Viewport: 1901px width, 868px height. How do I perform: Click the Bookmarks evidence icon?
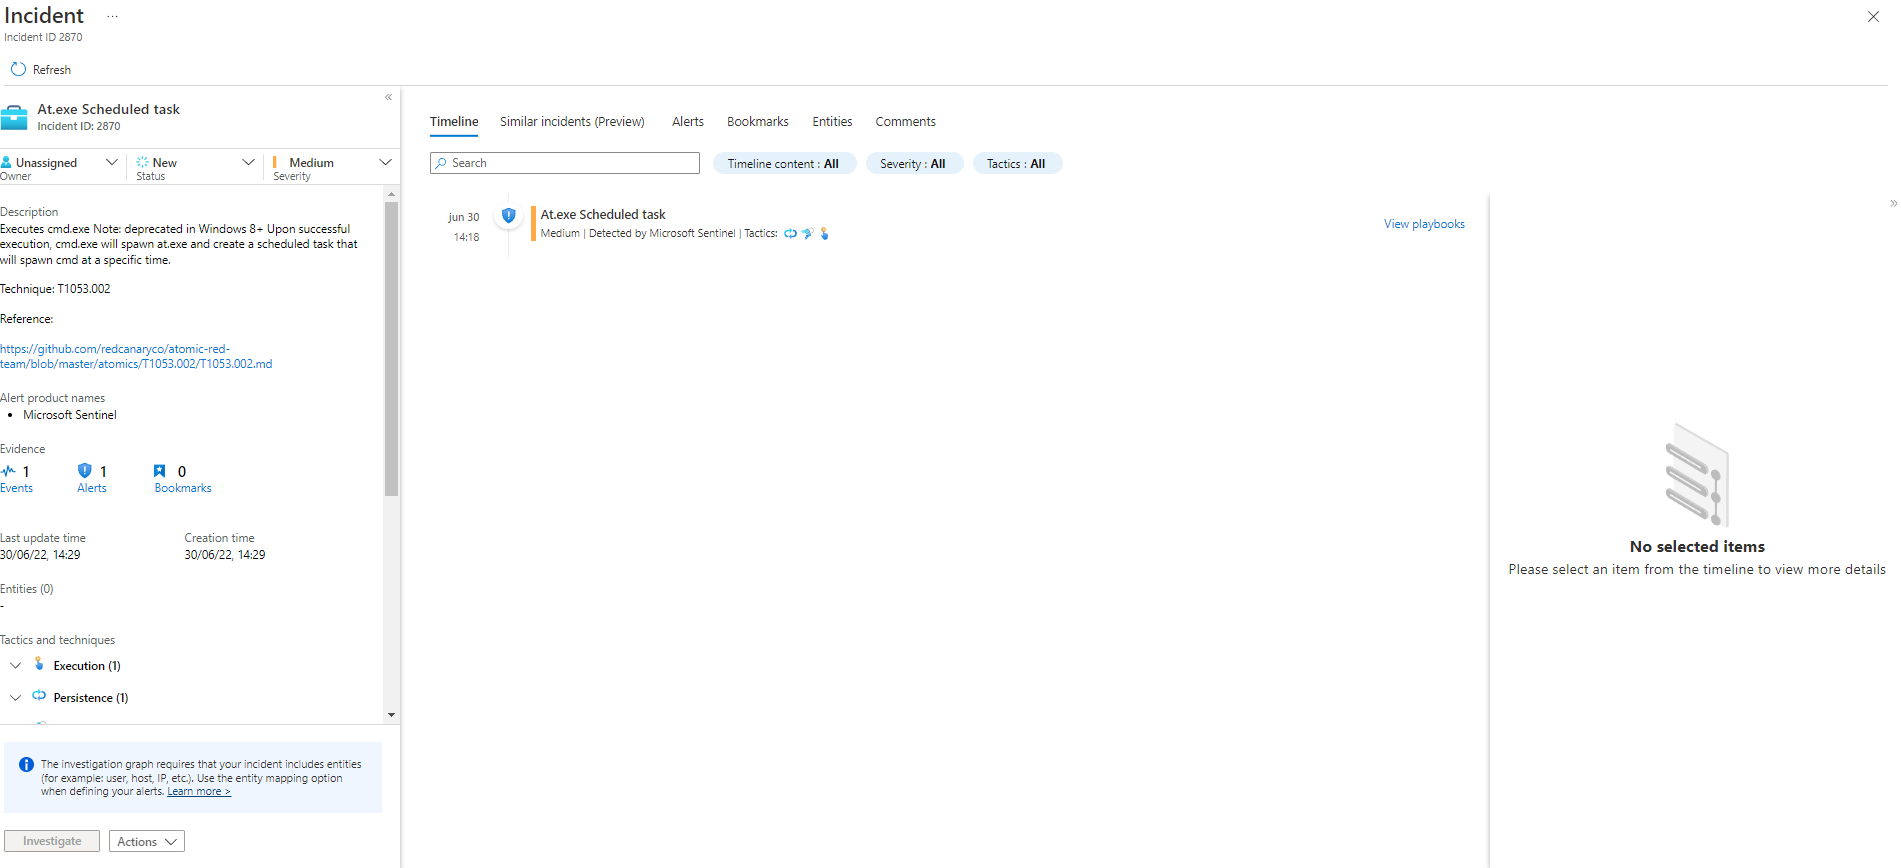160,471
